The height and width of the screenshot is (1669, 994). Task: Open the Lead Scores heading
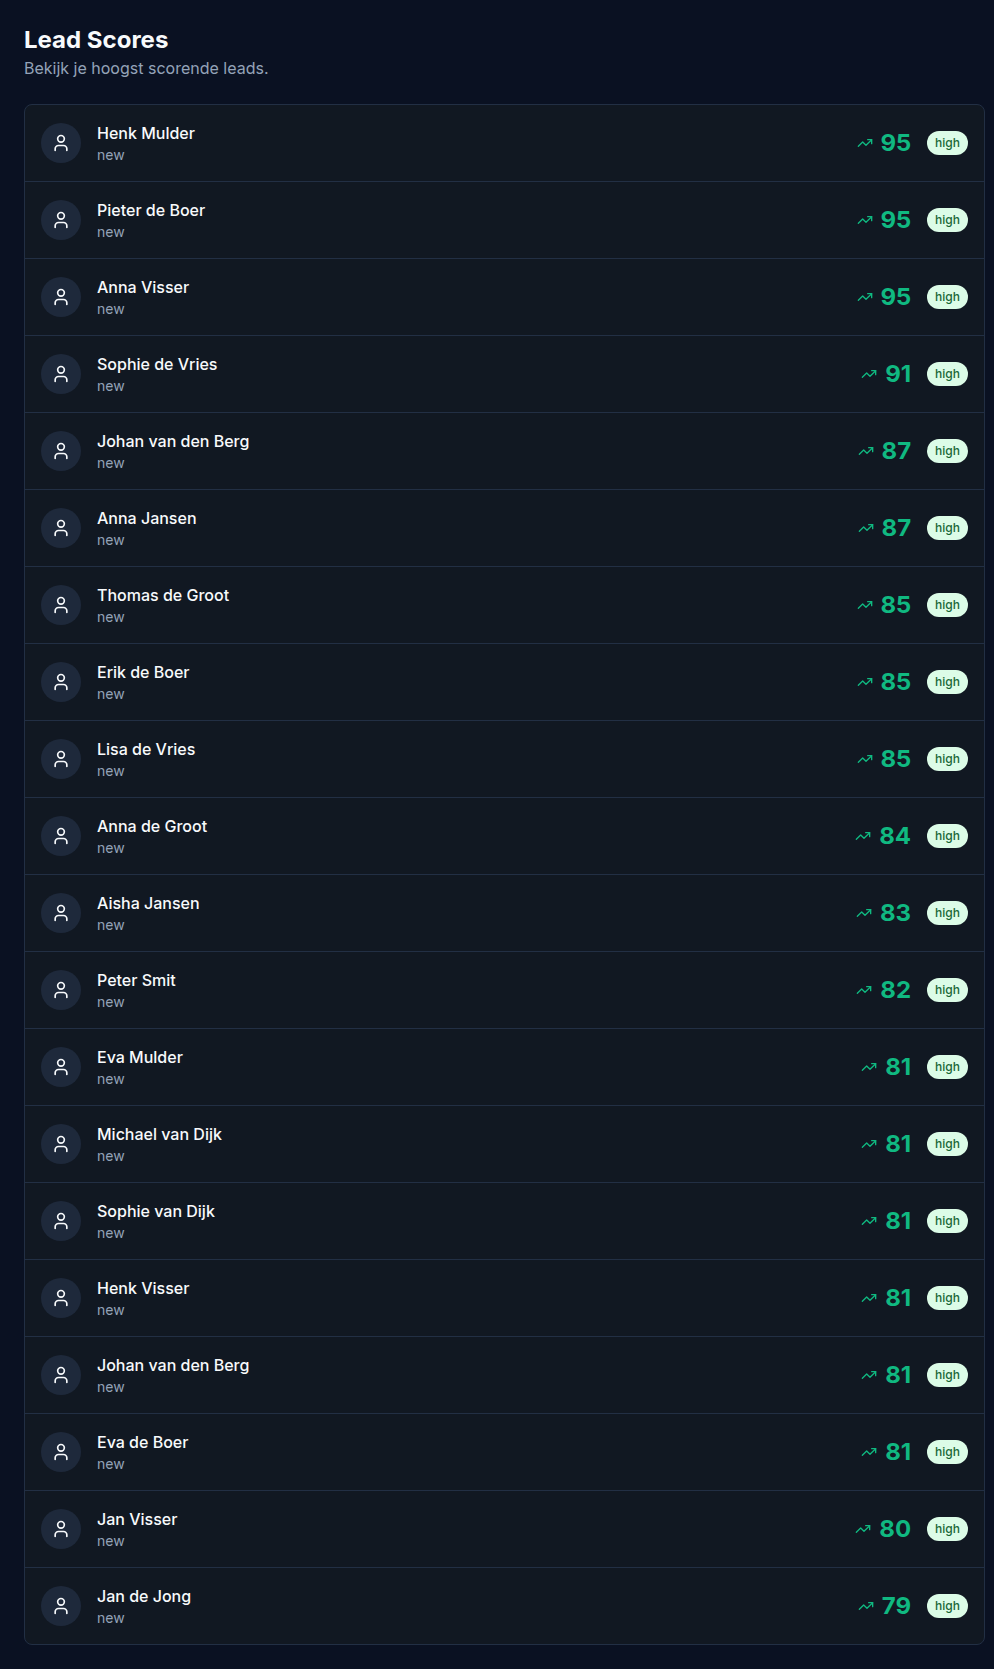coord(97,40)
